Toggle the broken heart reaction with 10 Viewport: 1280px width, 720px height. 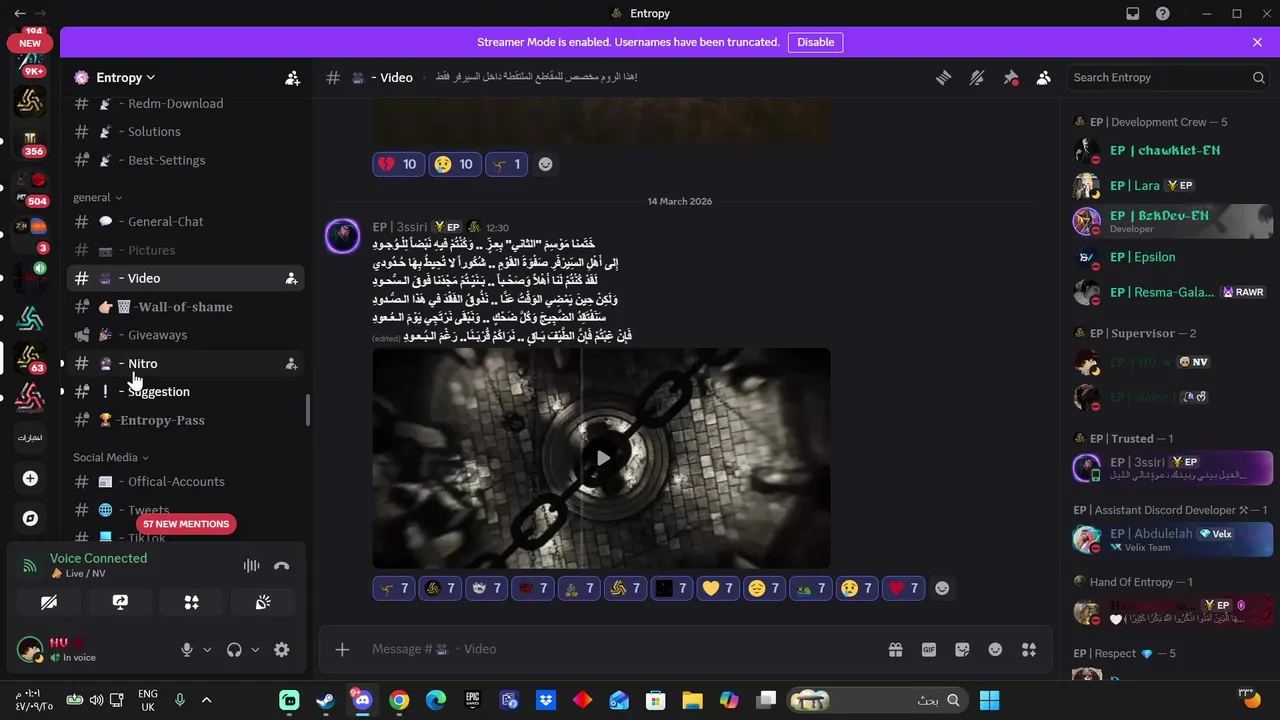coord(398,164)
